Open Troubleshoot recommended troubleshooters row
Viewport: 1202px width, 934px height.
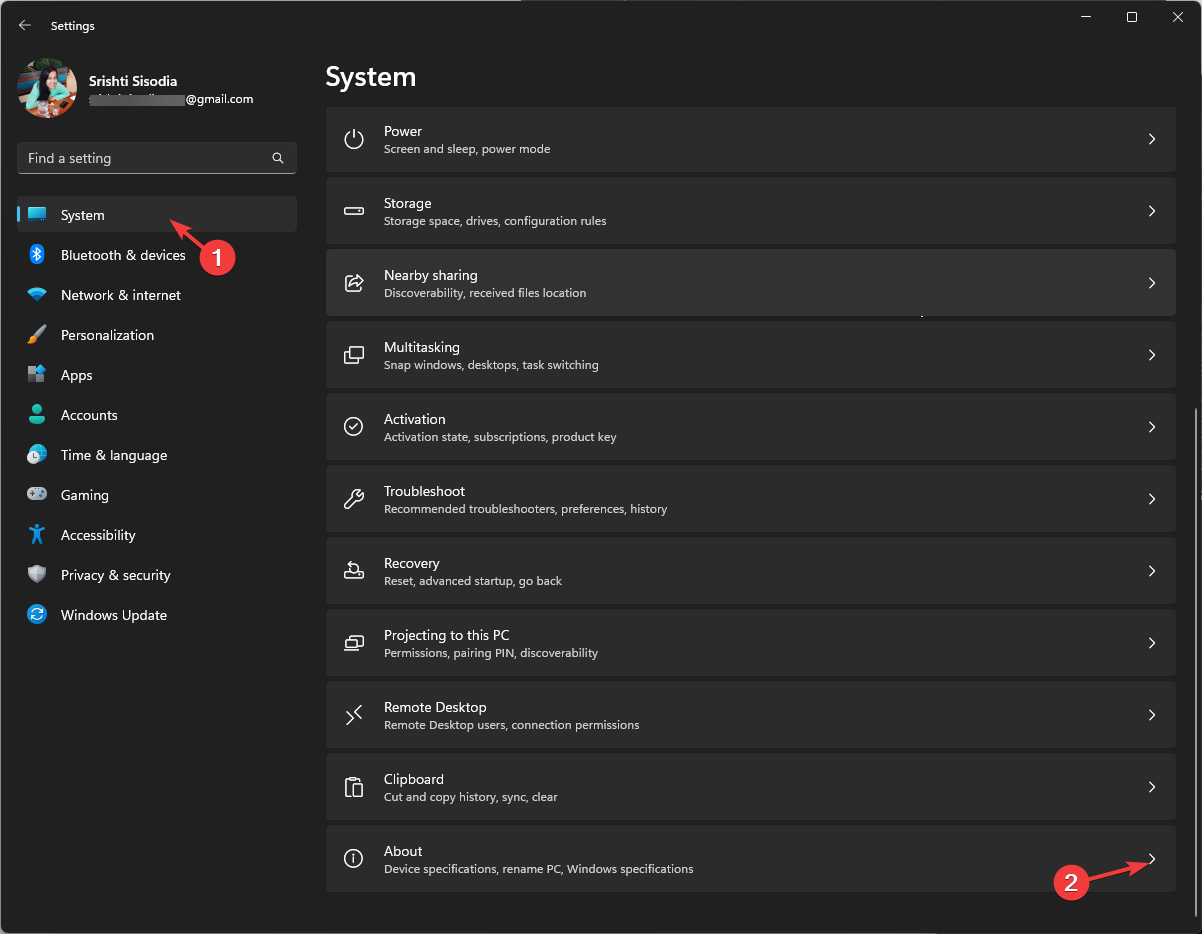tap(750, 499)
